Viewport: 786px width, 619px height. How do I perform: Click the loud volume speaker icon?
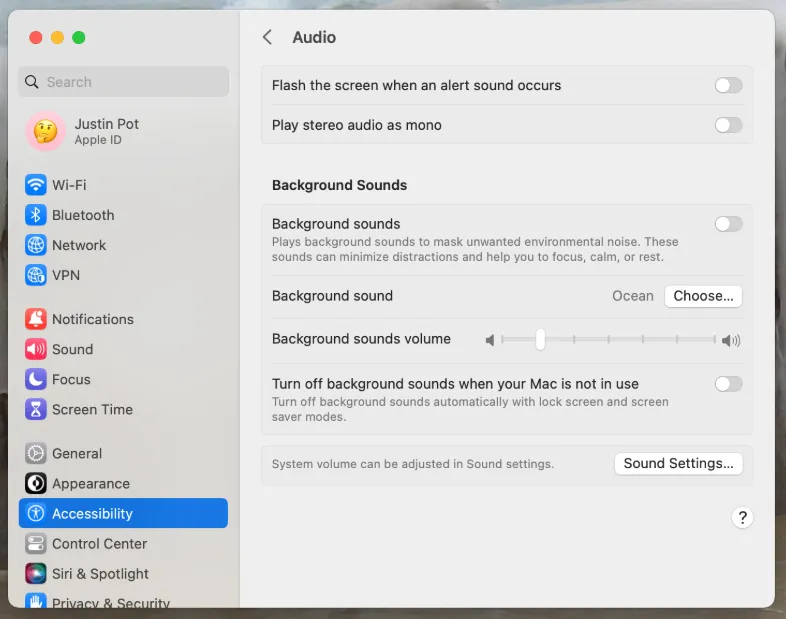(731, 341)
